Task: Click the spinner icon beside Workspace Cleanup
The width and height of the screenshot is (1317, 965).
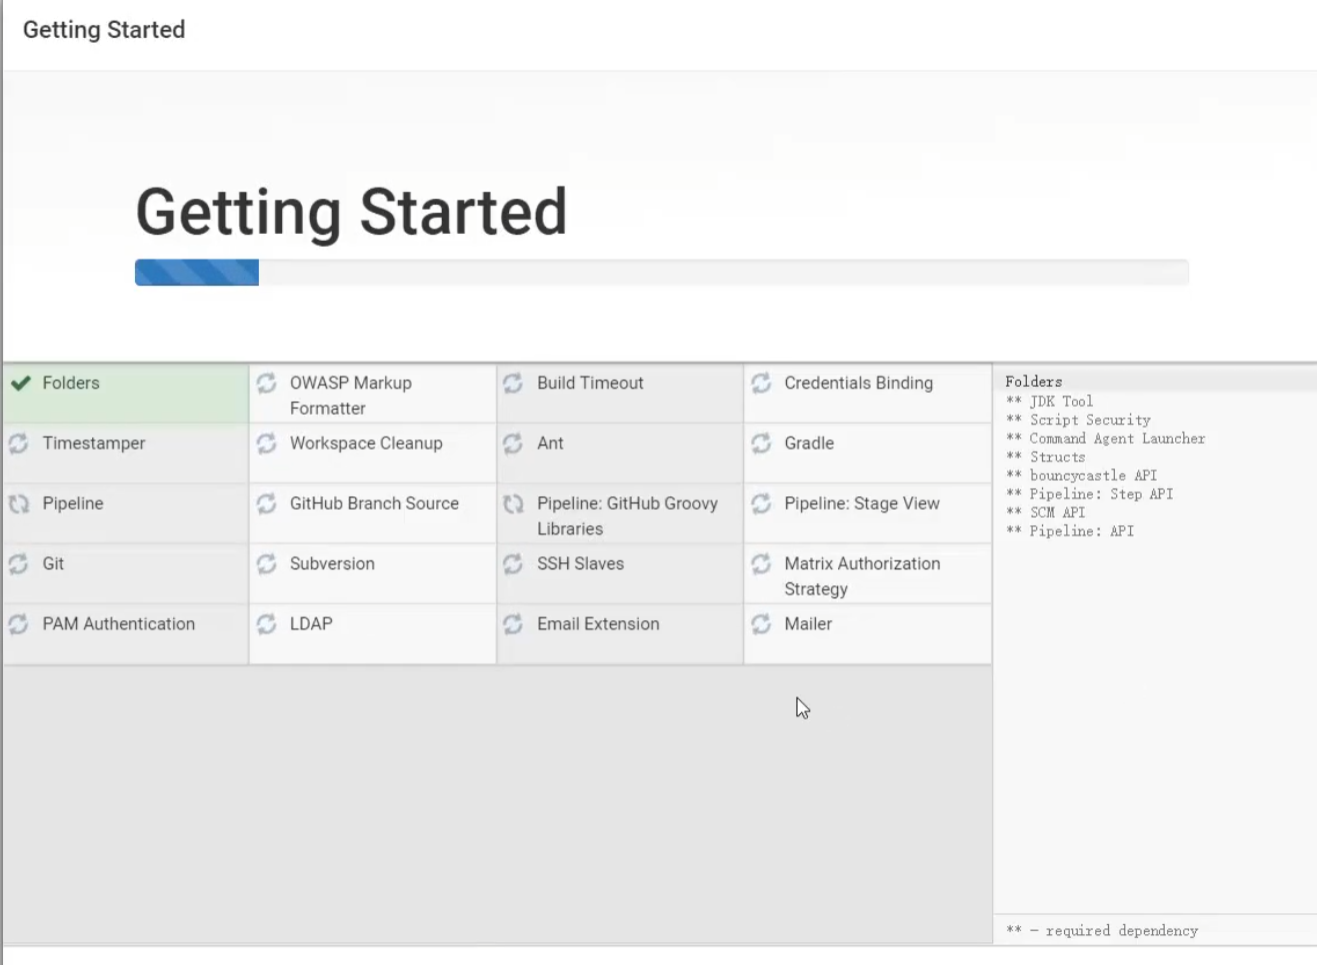Action: [266, 443]
